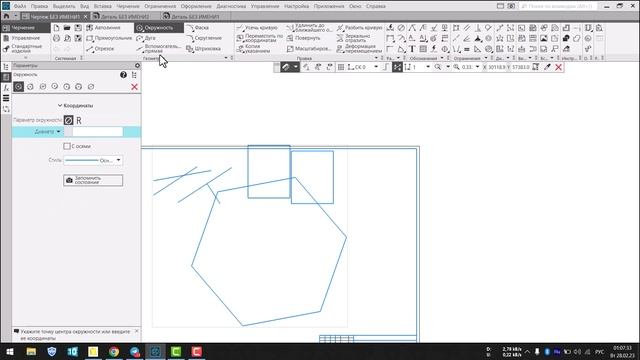Viewport: 640px width, 360px height.
Task: Select the Зеркально отразить mirror tool
Action: tap(354, 38)
